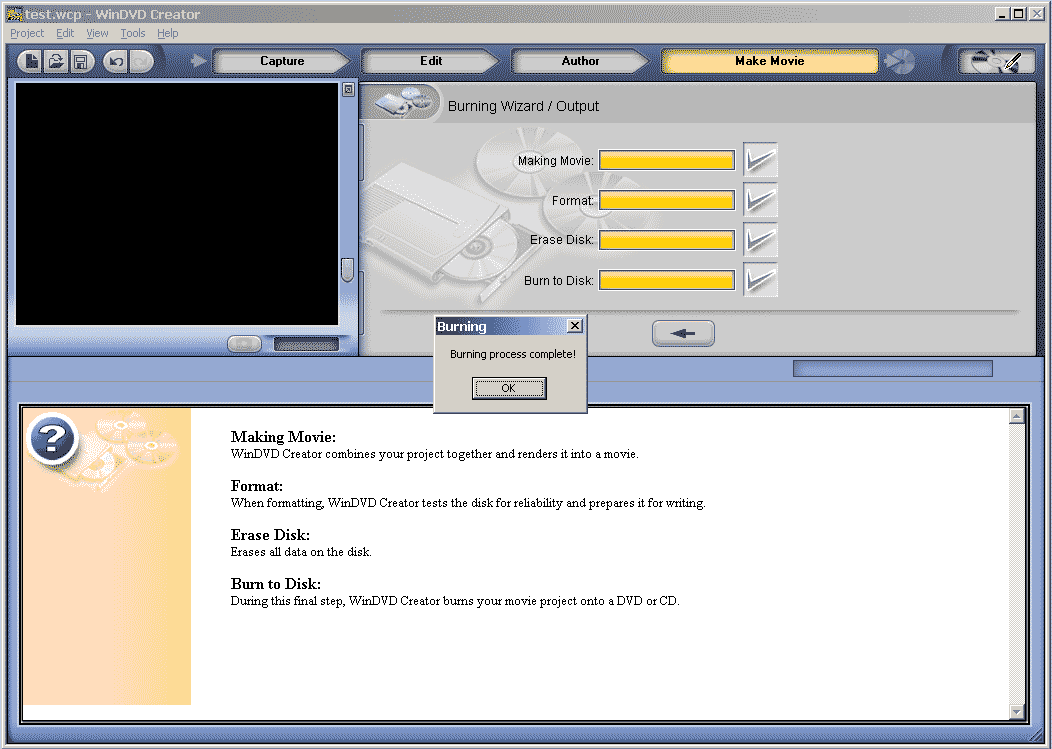Click the timecode display under preview
The width and height of the screenshot is (1052, 749).
coord(306,344)
